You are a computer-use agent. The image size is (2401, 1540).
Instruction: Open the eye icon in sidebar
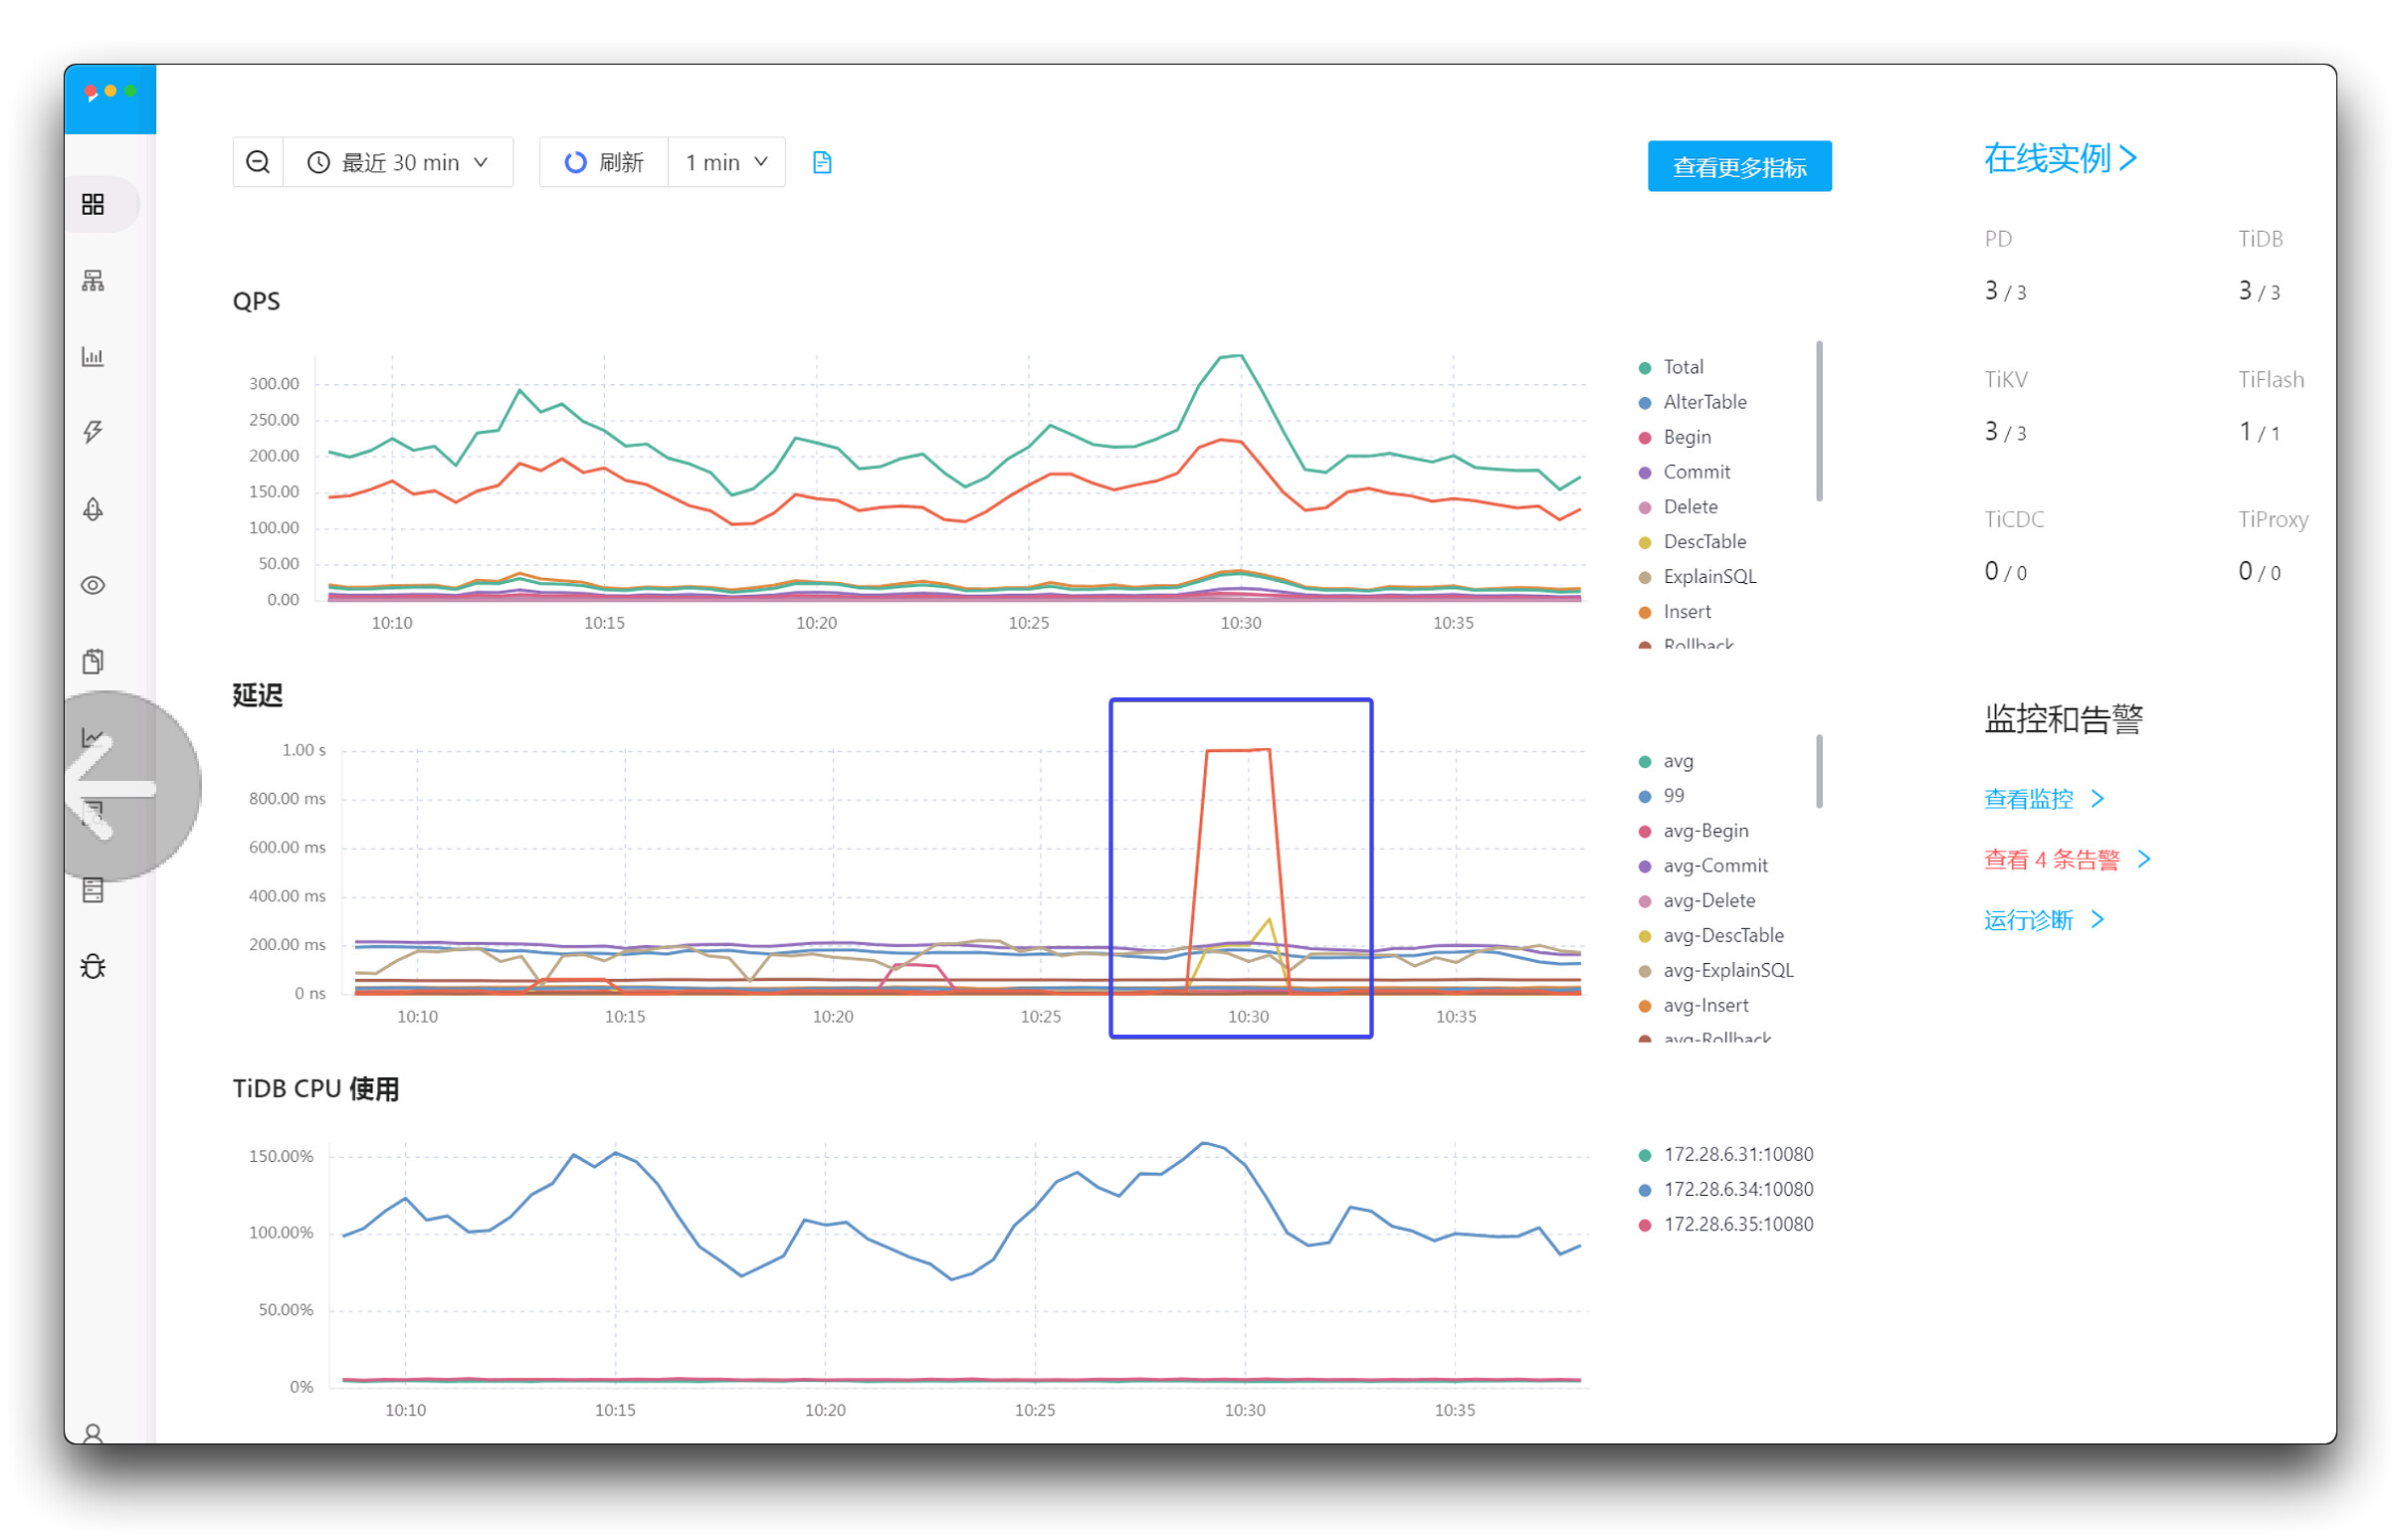click(x=93, y=585)
